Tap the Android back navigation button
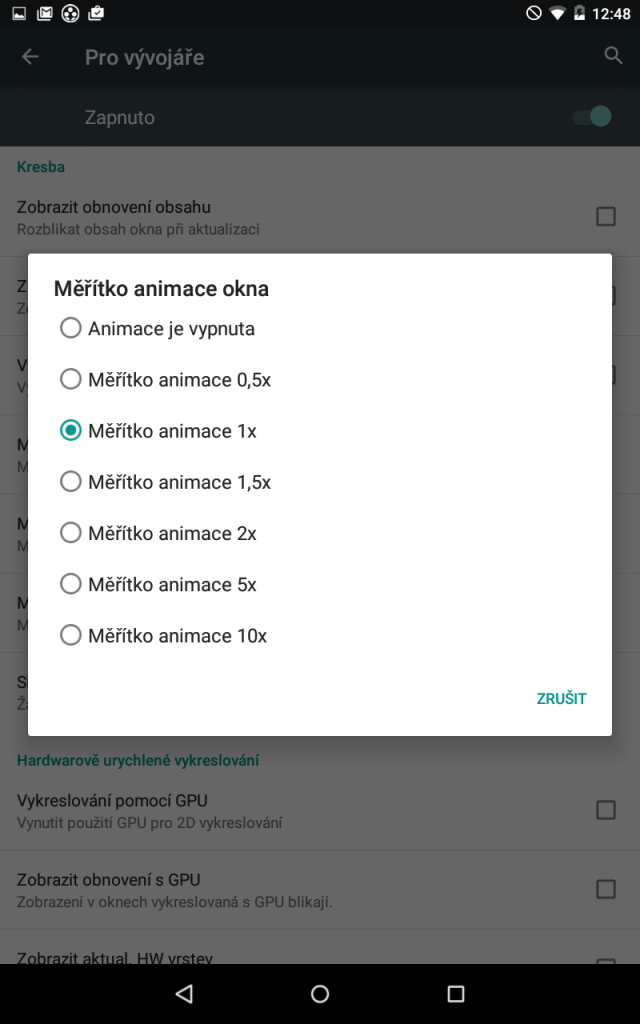Viewport: 640px width, 1024px height. tap(184, 993)
